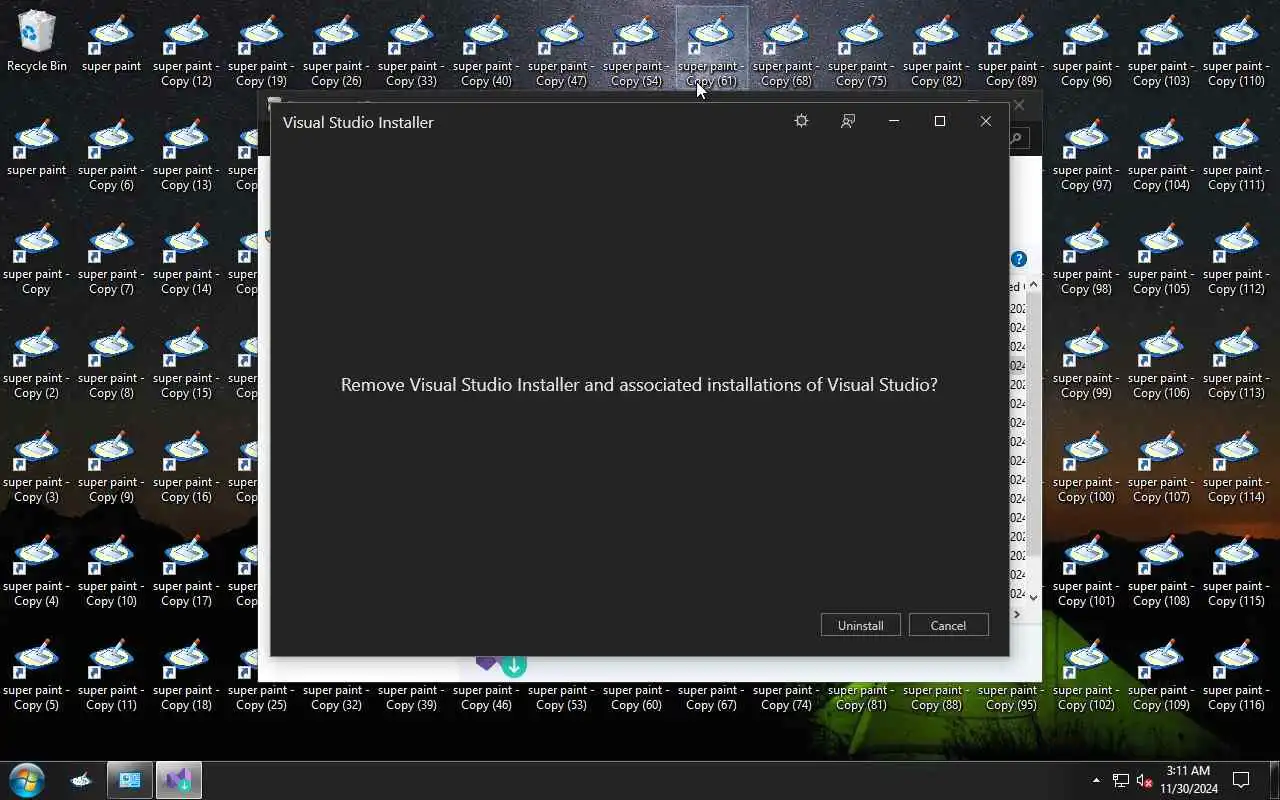Select 'super paint - Copy (5)' shortcut
The width and height of the screenshot is (1280, 800).
click(36, 674)
